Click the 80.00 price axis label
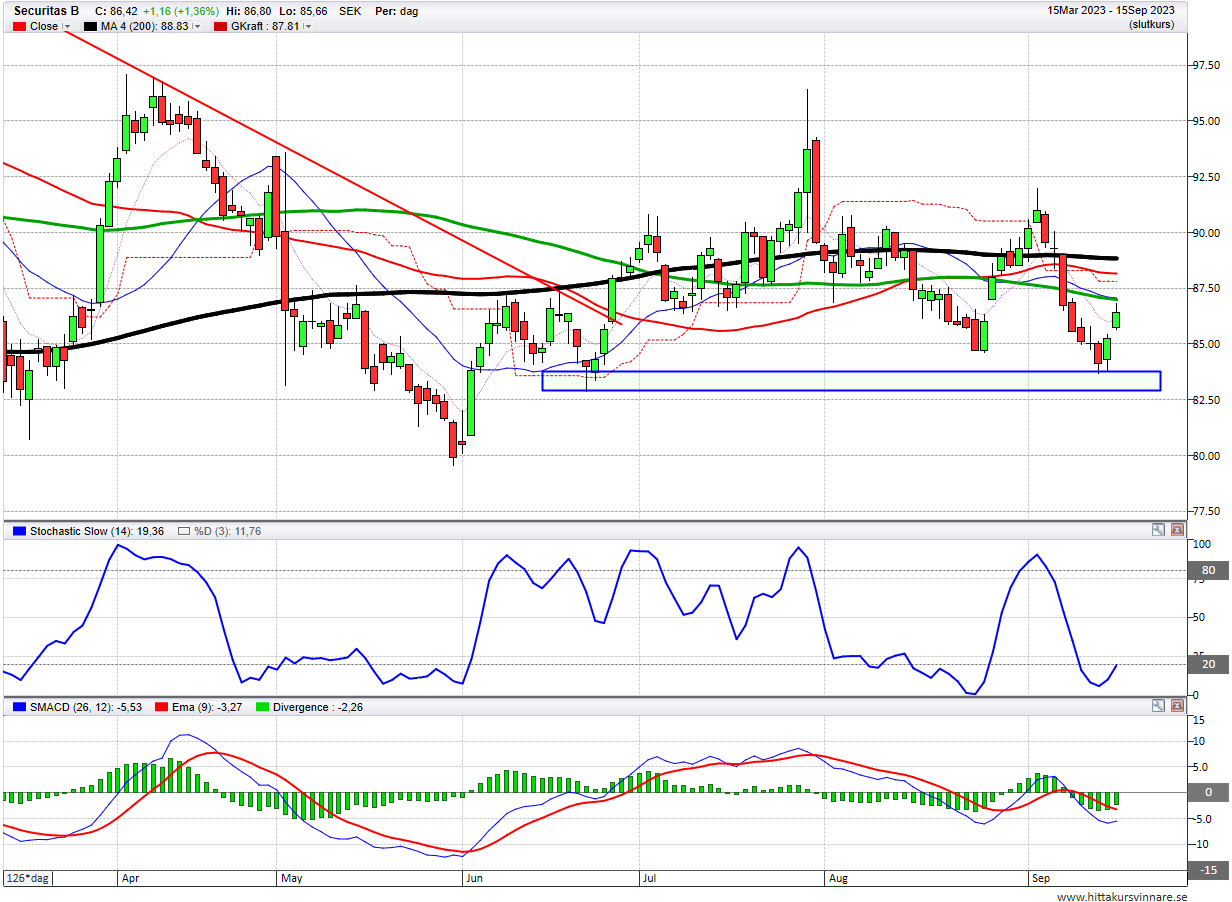 click(x=1208, y=456)
